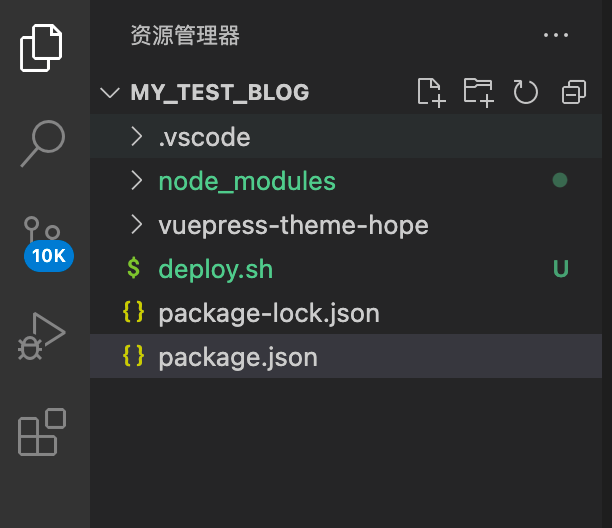Click the green dot beside node_modules
This screenshot has width=612, height=528.
pos(560,180)
